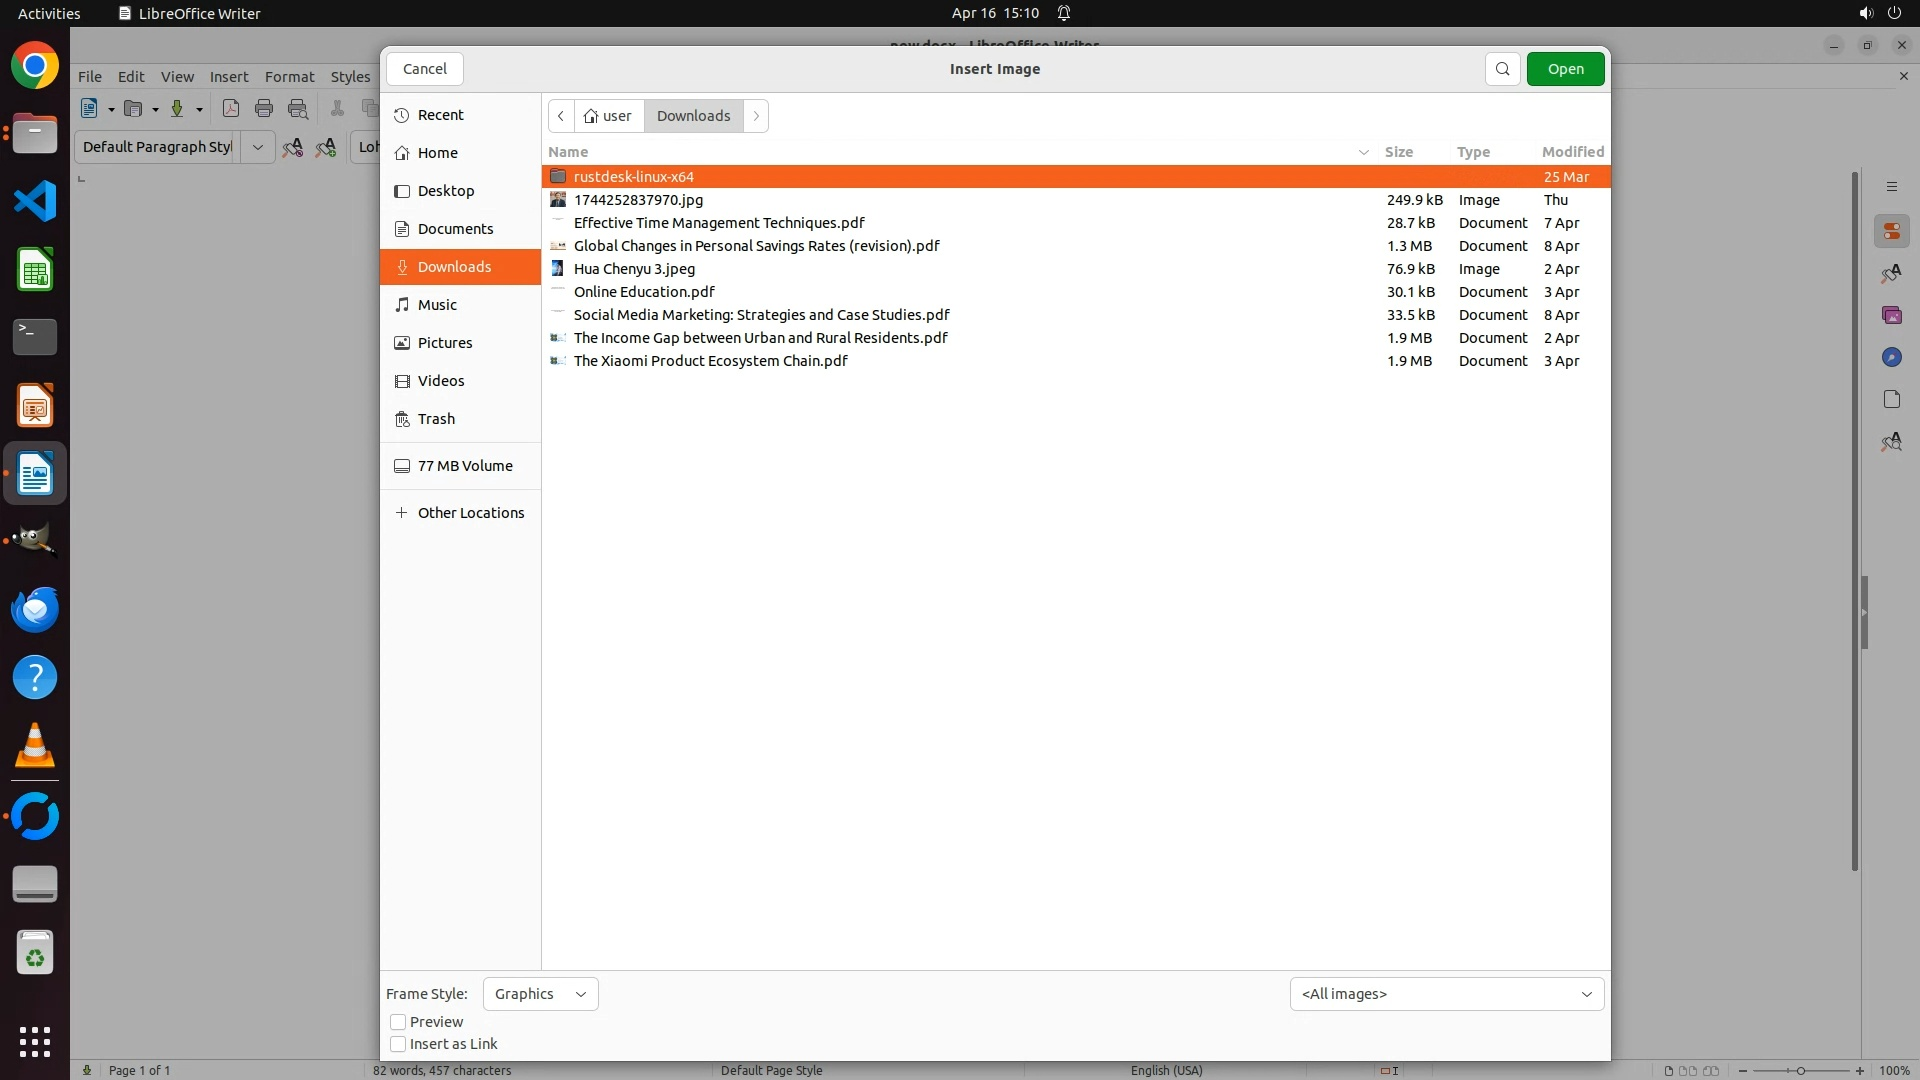Screen dimensions: 1920x1080
Task: Enable the Preview checkbox
Action: coord(398,1022)
